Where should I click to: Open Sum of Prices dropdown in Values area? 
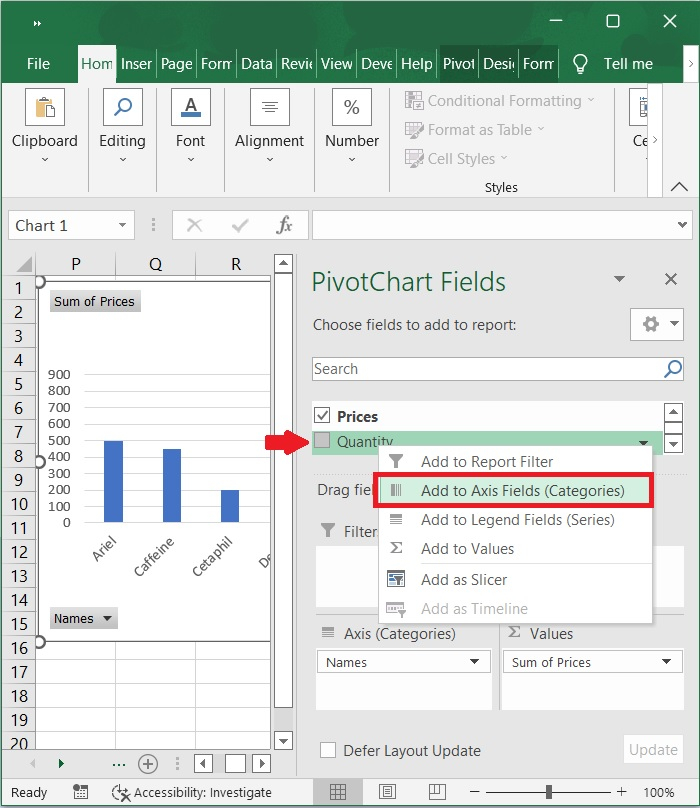pos(666,662)
